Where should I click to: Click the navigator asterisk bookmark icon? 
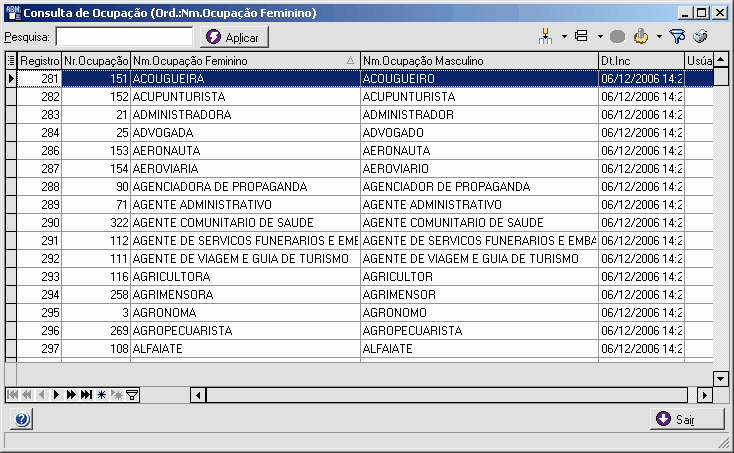(x=101, y=395)
